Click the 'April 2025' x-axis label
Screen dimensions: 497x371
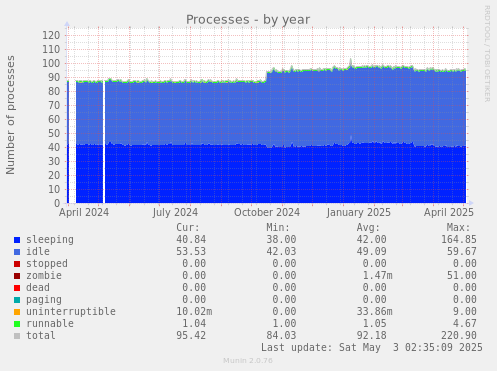click(449, 213)
